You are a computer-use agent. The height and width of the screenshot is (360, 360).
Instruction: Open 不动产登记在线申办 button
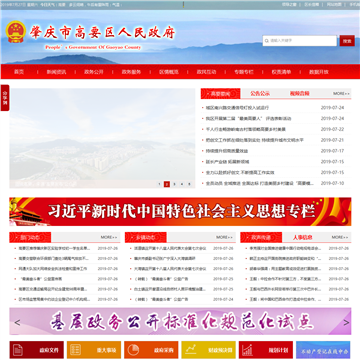[x=323, y=350]
